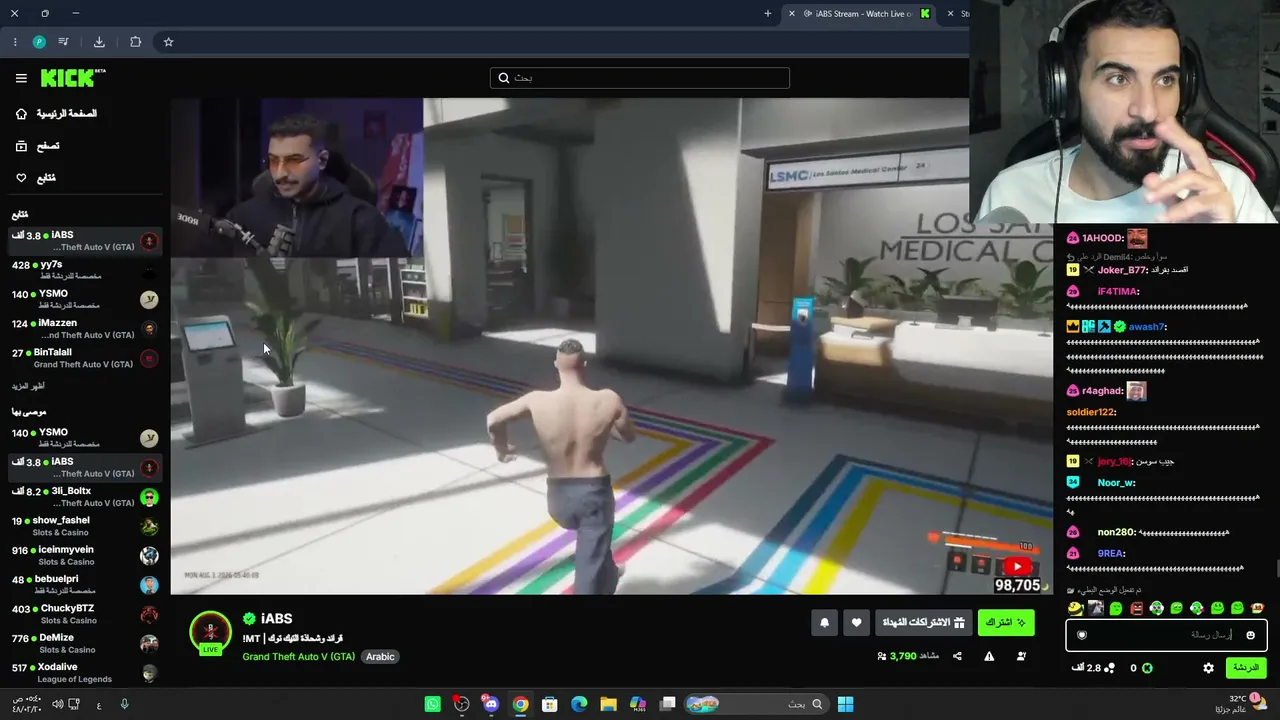Open WhatsApp from the taskbar

(x=432, y=704)
